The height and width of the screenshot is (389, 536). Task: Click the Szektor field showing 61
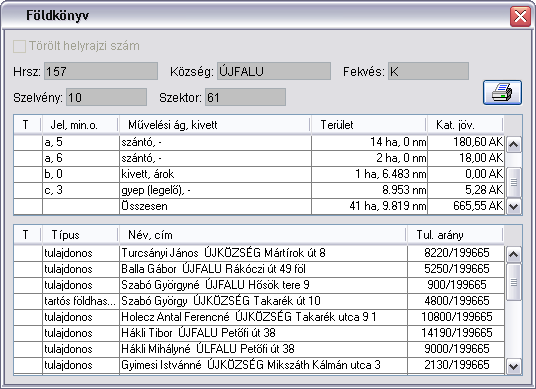pyautogui.click(x=245, y=97)
